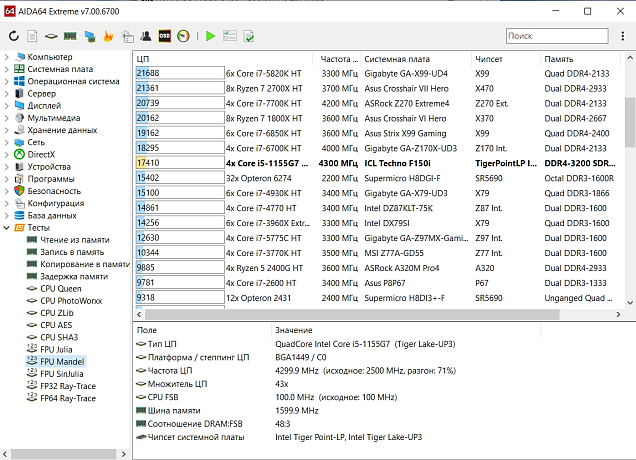The height and width of the screenshot is (460, 636).
Task: Open the OSD panel toolbar icon
Action: point(164,36)
